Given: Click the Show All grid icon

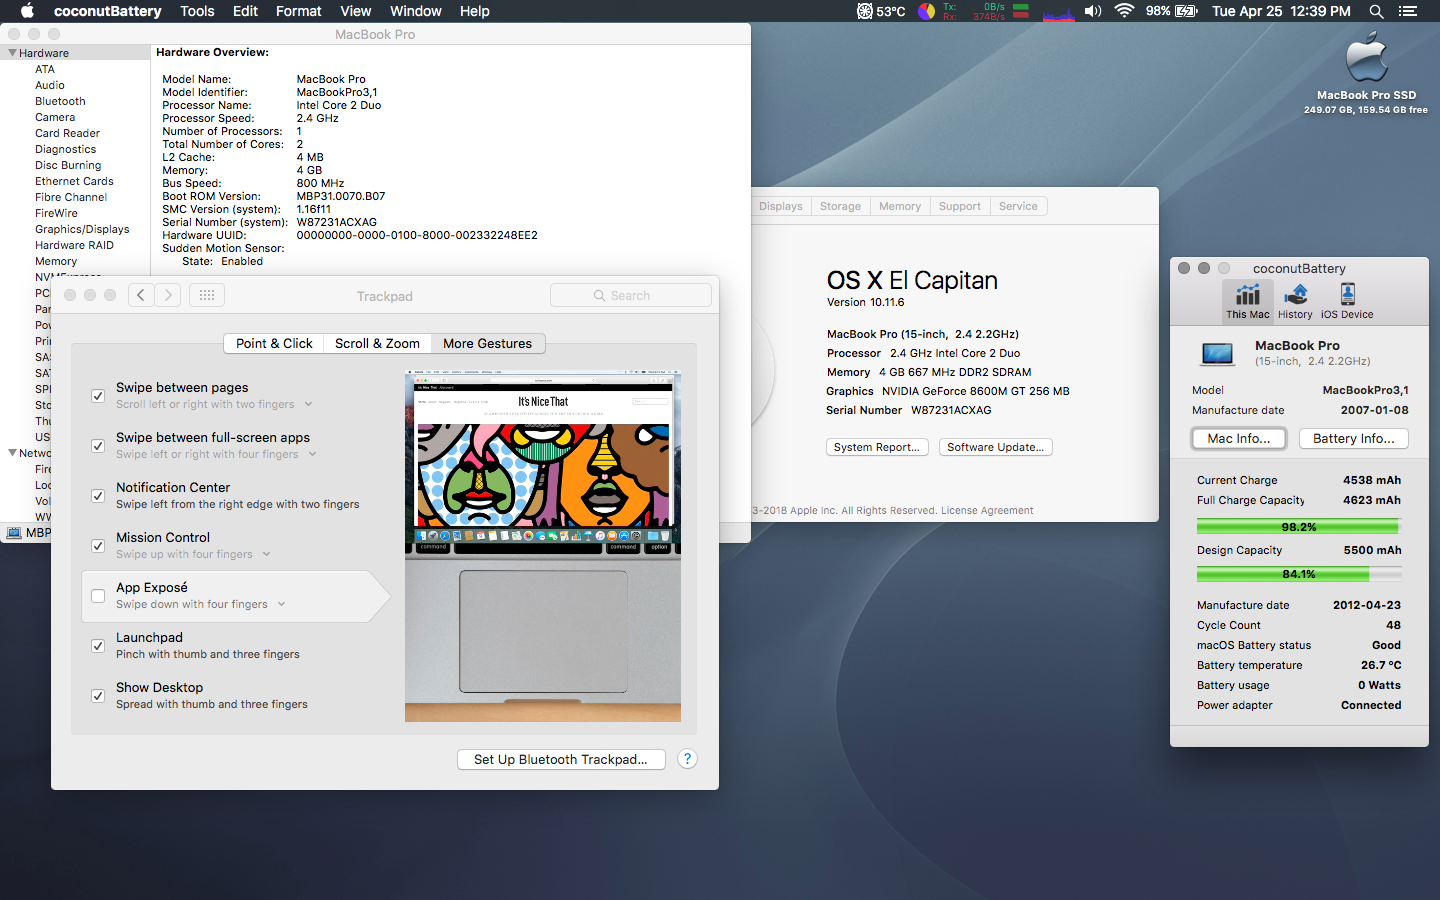Looking at the screenshot, I should (x=207, y=295).
